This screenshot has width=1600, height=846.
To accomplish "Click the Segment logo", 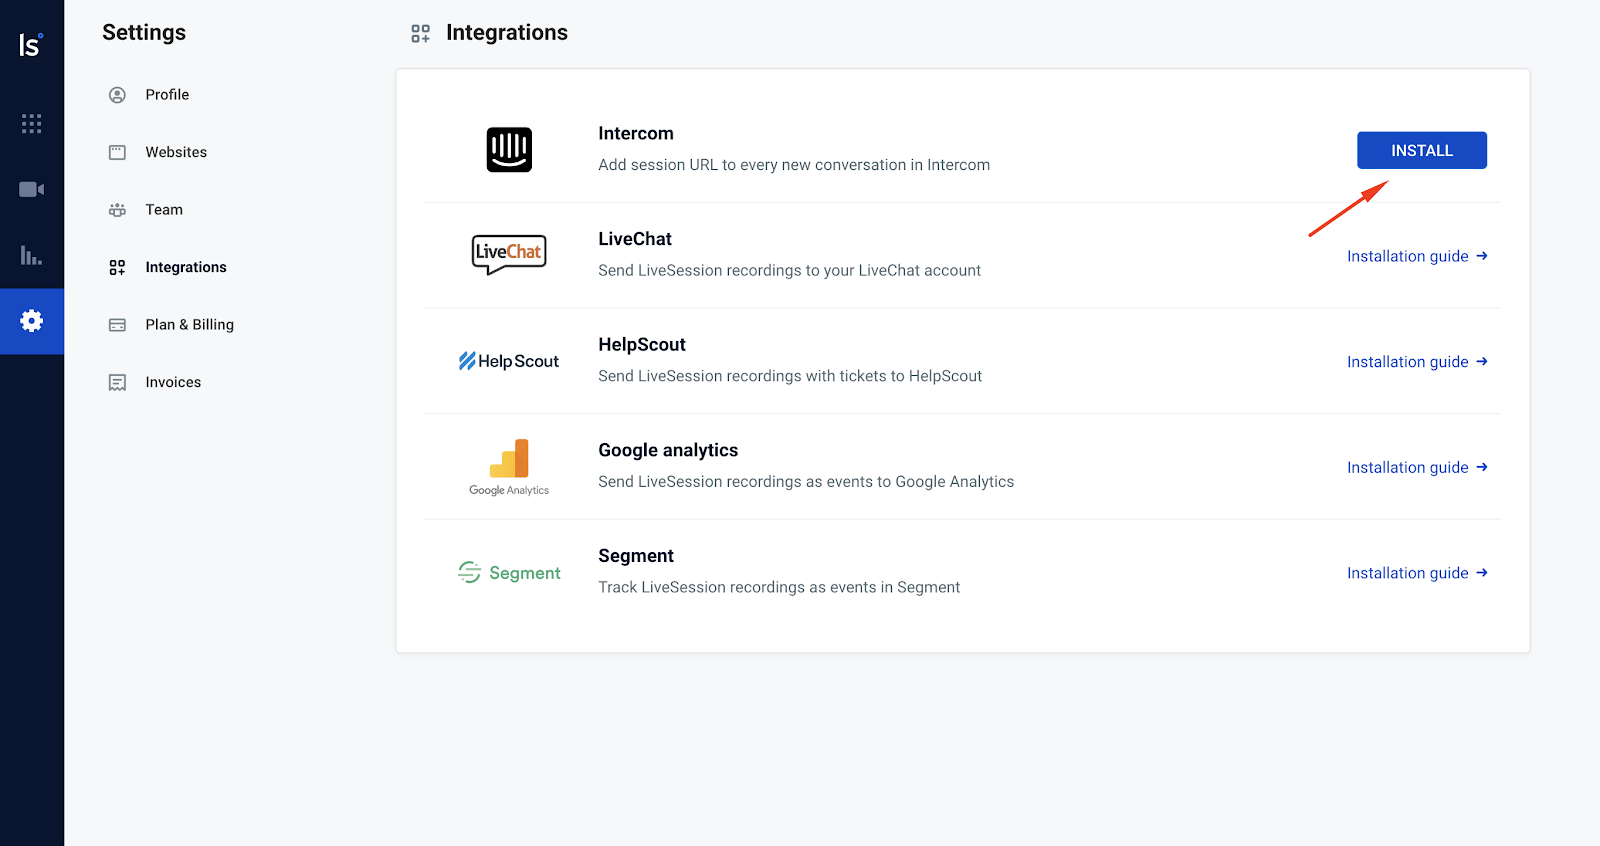I will (509, 573).
